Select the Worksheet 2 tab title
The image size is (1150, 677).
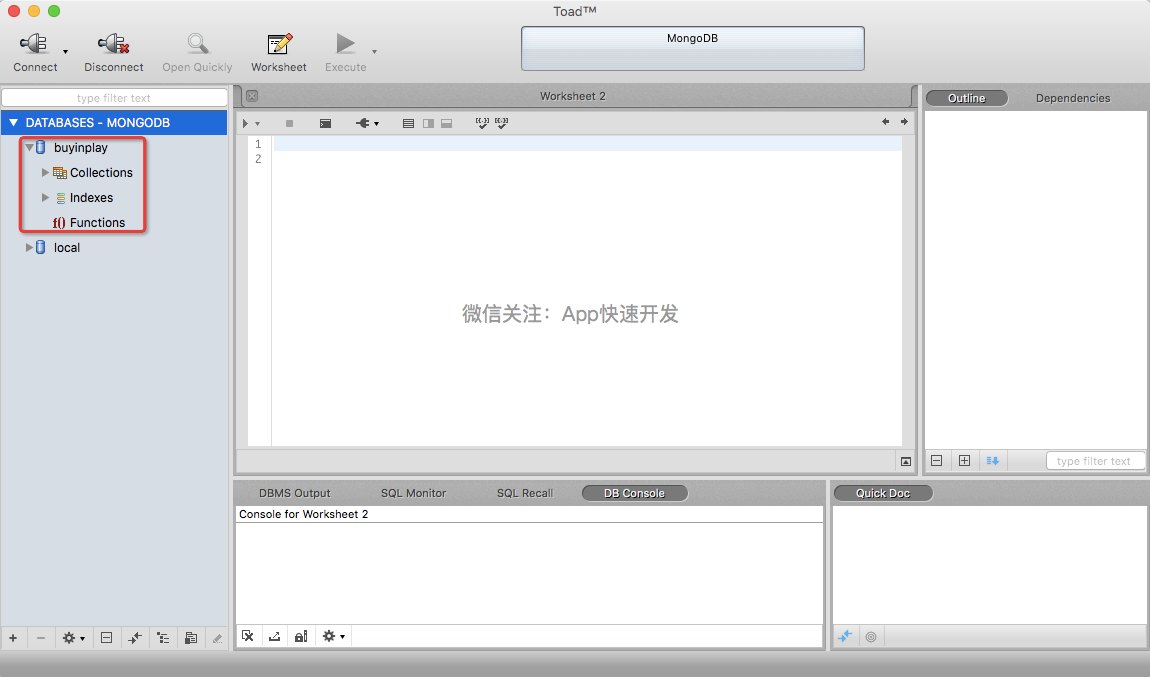(573, 96)
